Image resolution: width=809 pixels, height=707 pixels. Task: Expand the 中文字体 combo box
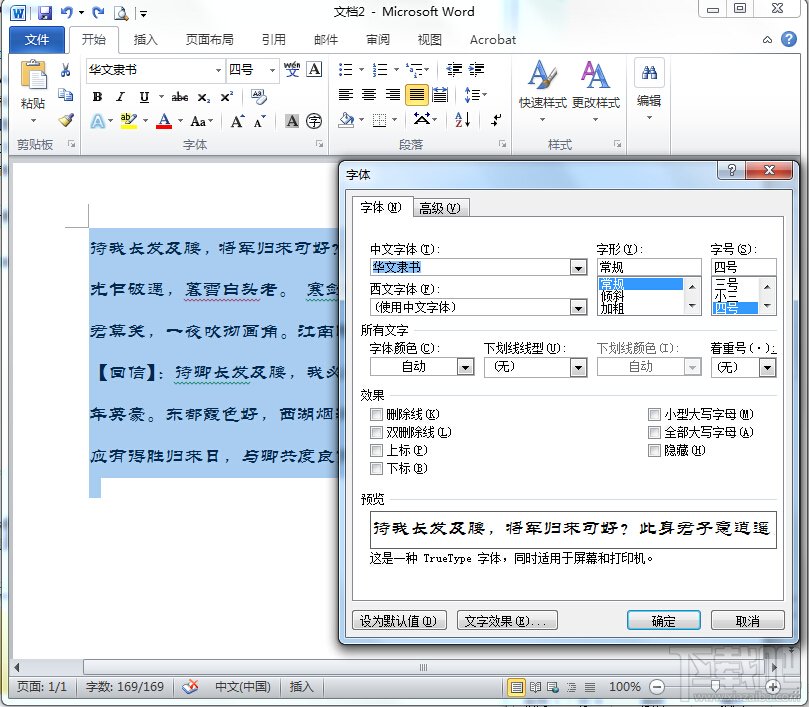tap(577, 267)
